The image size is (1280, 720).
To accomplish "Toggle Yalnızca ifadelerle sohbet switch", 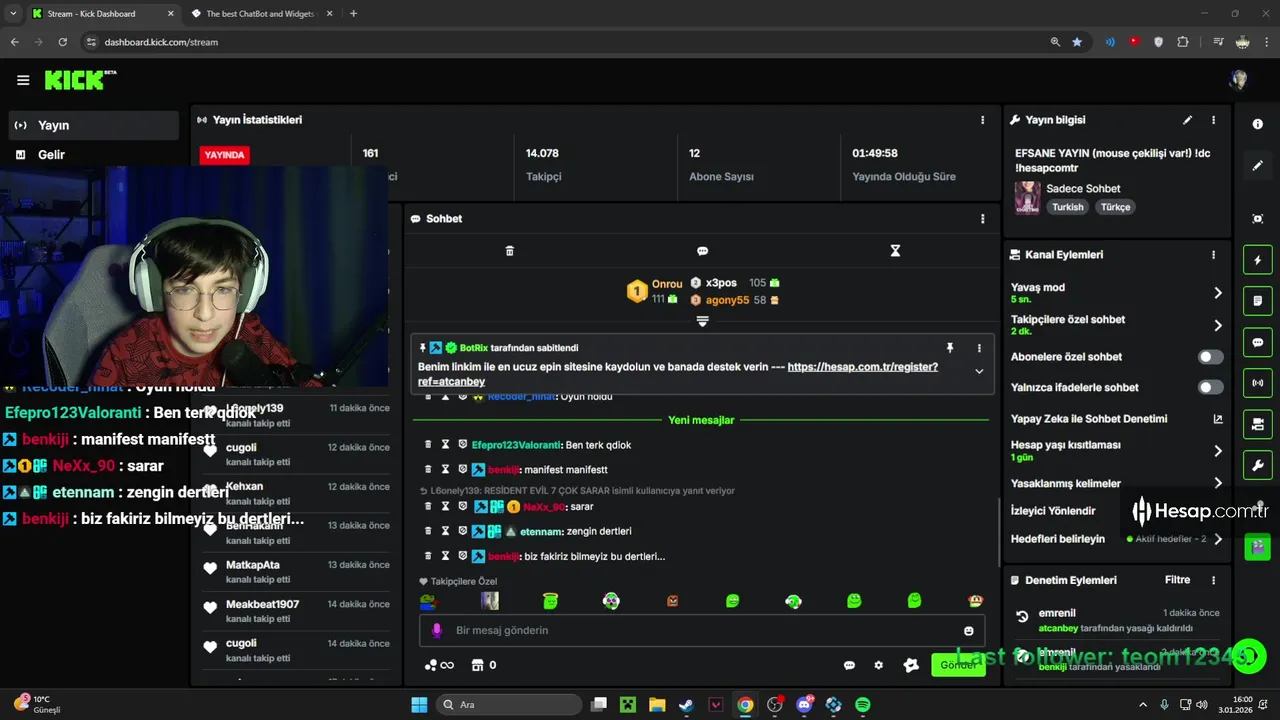I will click(1210, 388).
